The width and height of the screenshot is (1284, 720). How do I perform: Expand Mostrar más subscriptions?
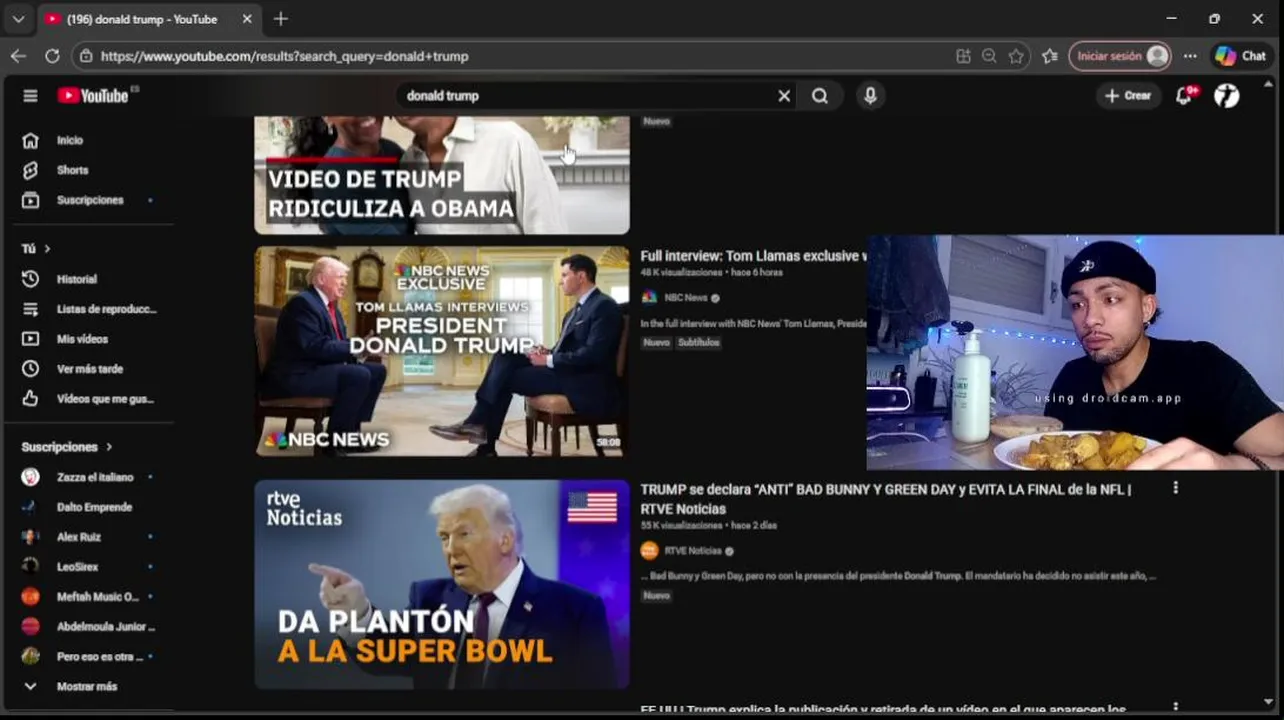(x=88, y=688)
